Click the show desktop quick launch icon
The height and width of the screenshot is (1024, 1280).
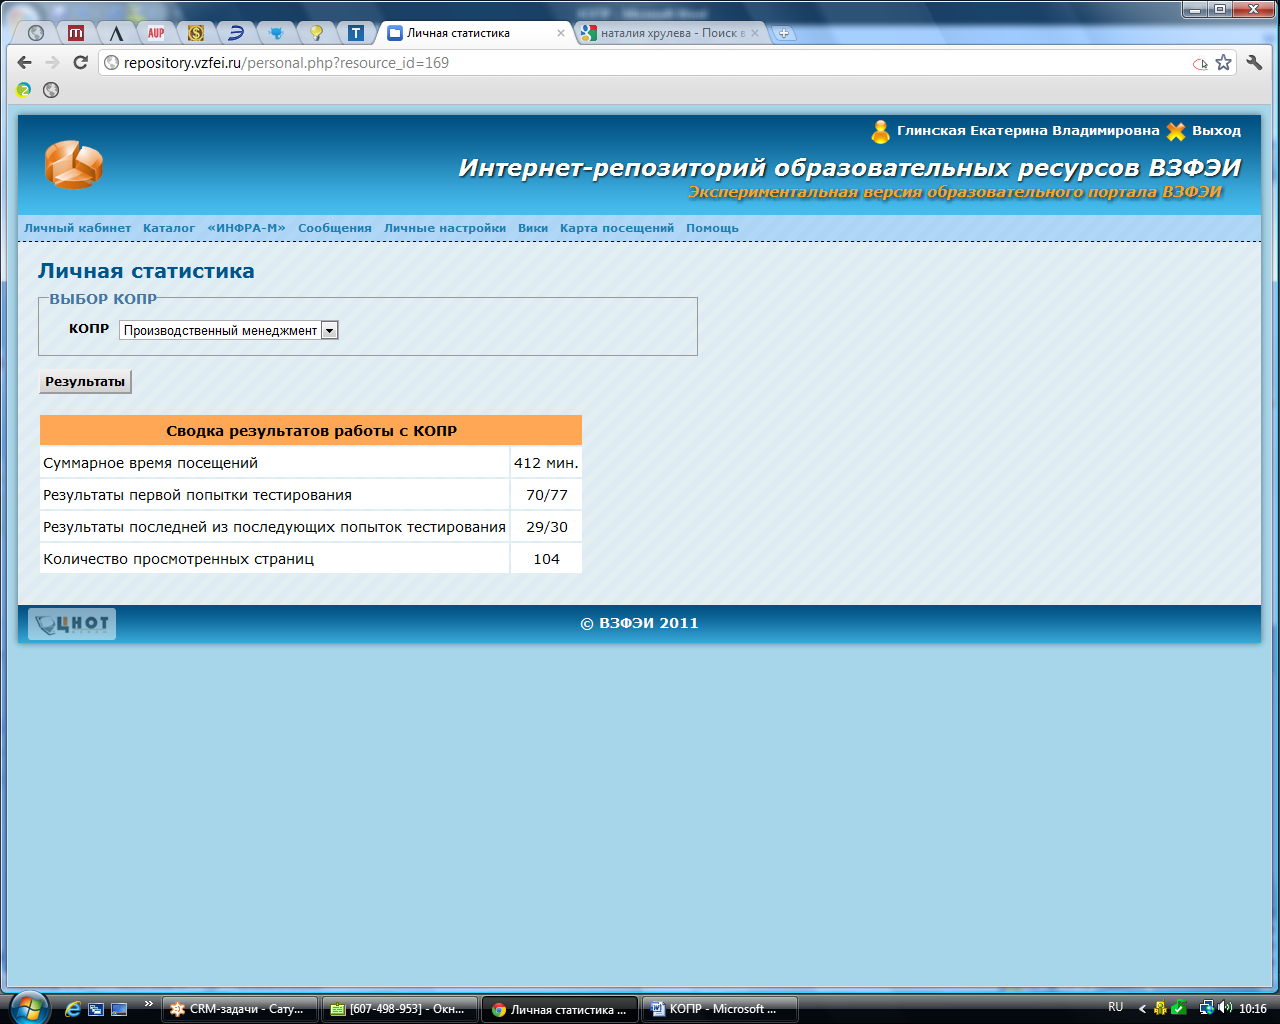(x=119, y=1009)
